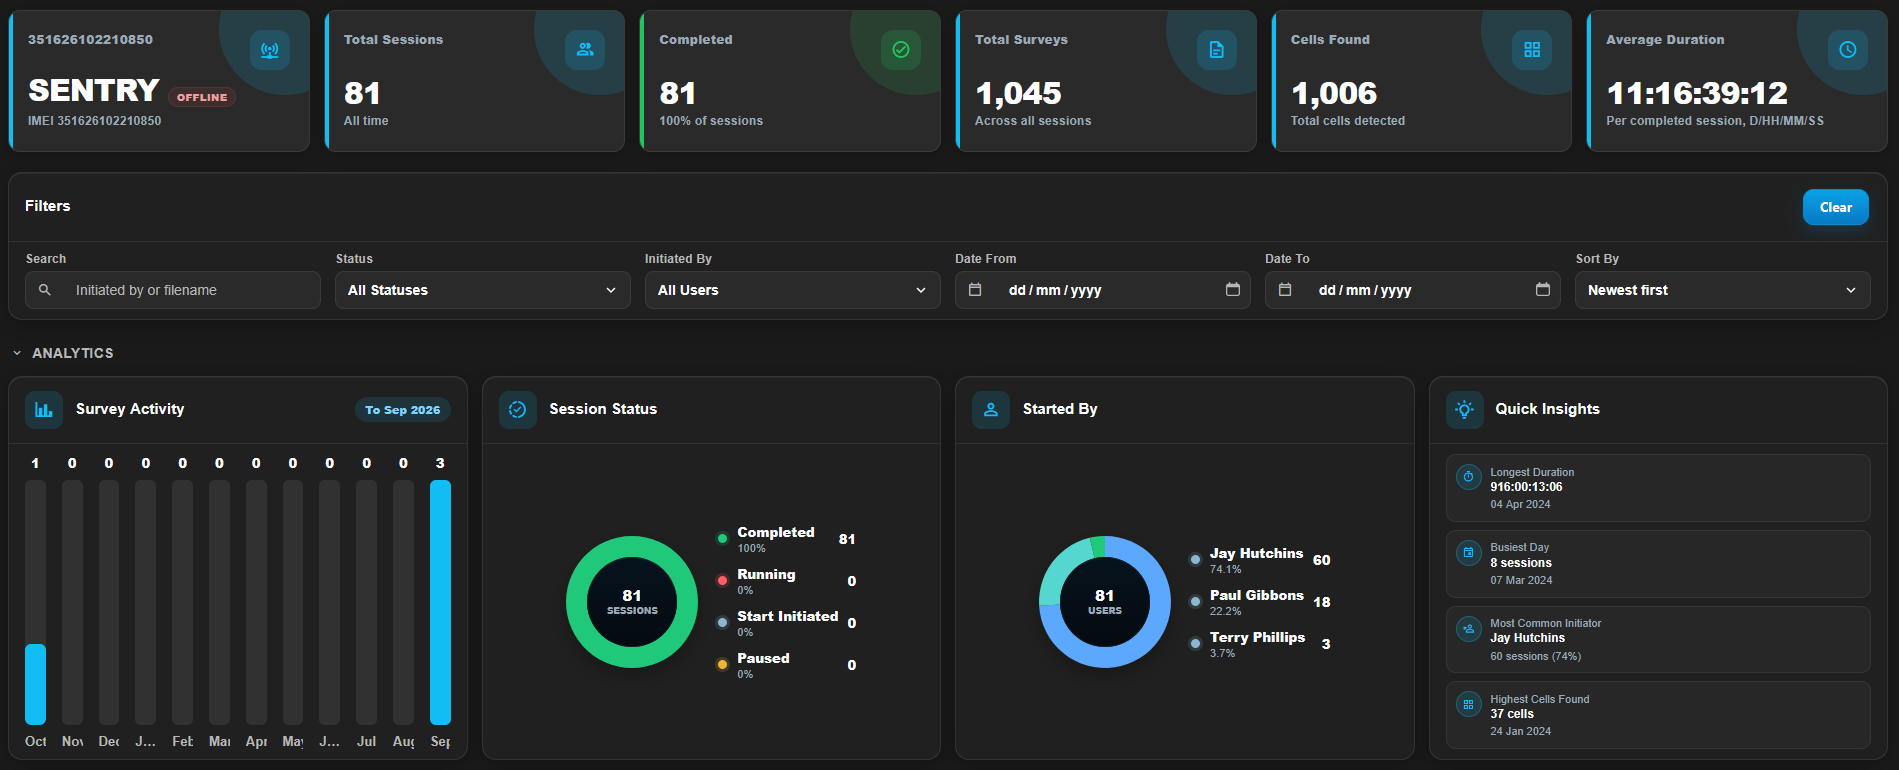Click the Date From dd/mm/yyyy field
Screen dimensions: 1899x770
[1103, 290]
